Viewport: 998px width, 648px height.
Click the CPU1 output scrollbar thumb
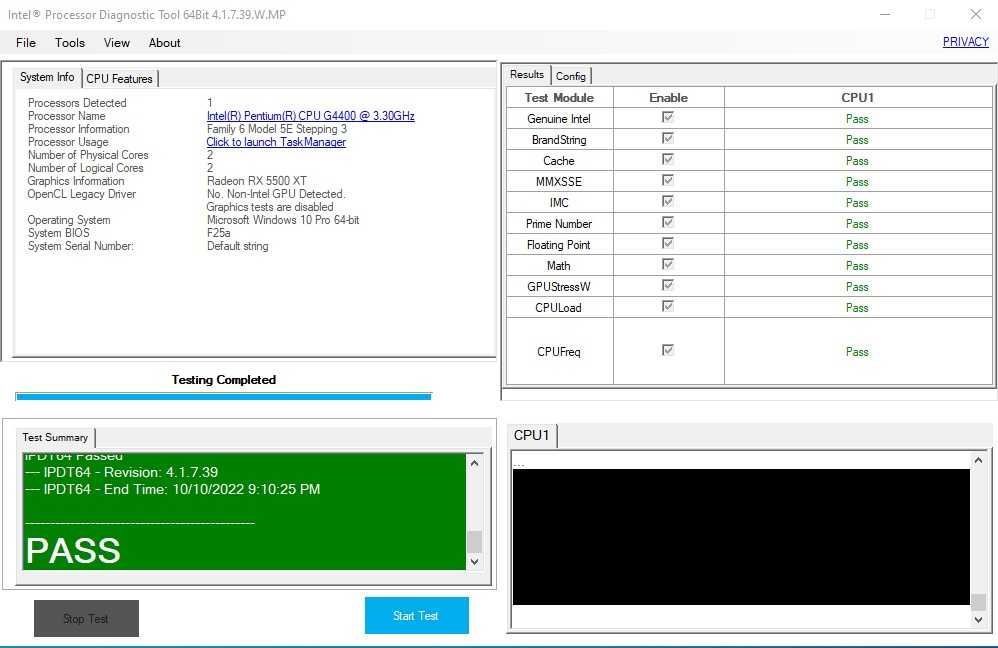click(978, 602)
